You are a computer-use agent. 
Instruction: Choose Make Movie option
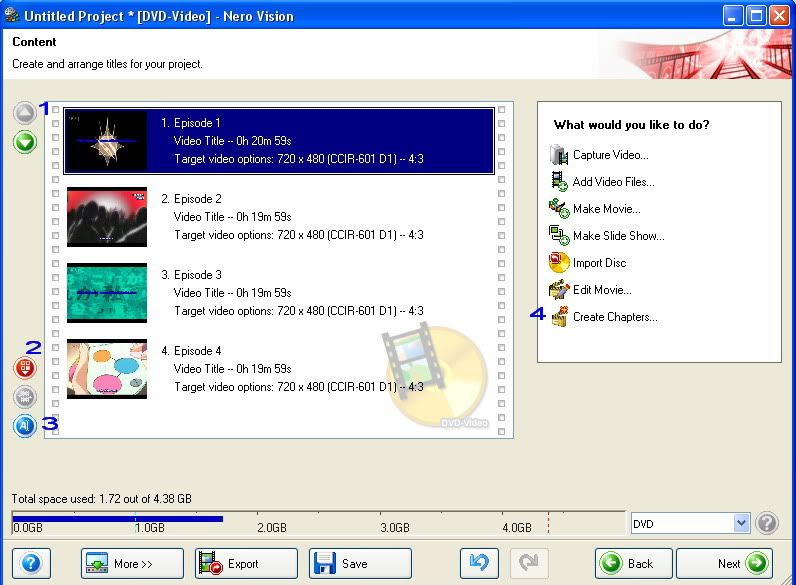point(607,209)
